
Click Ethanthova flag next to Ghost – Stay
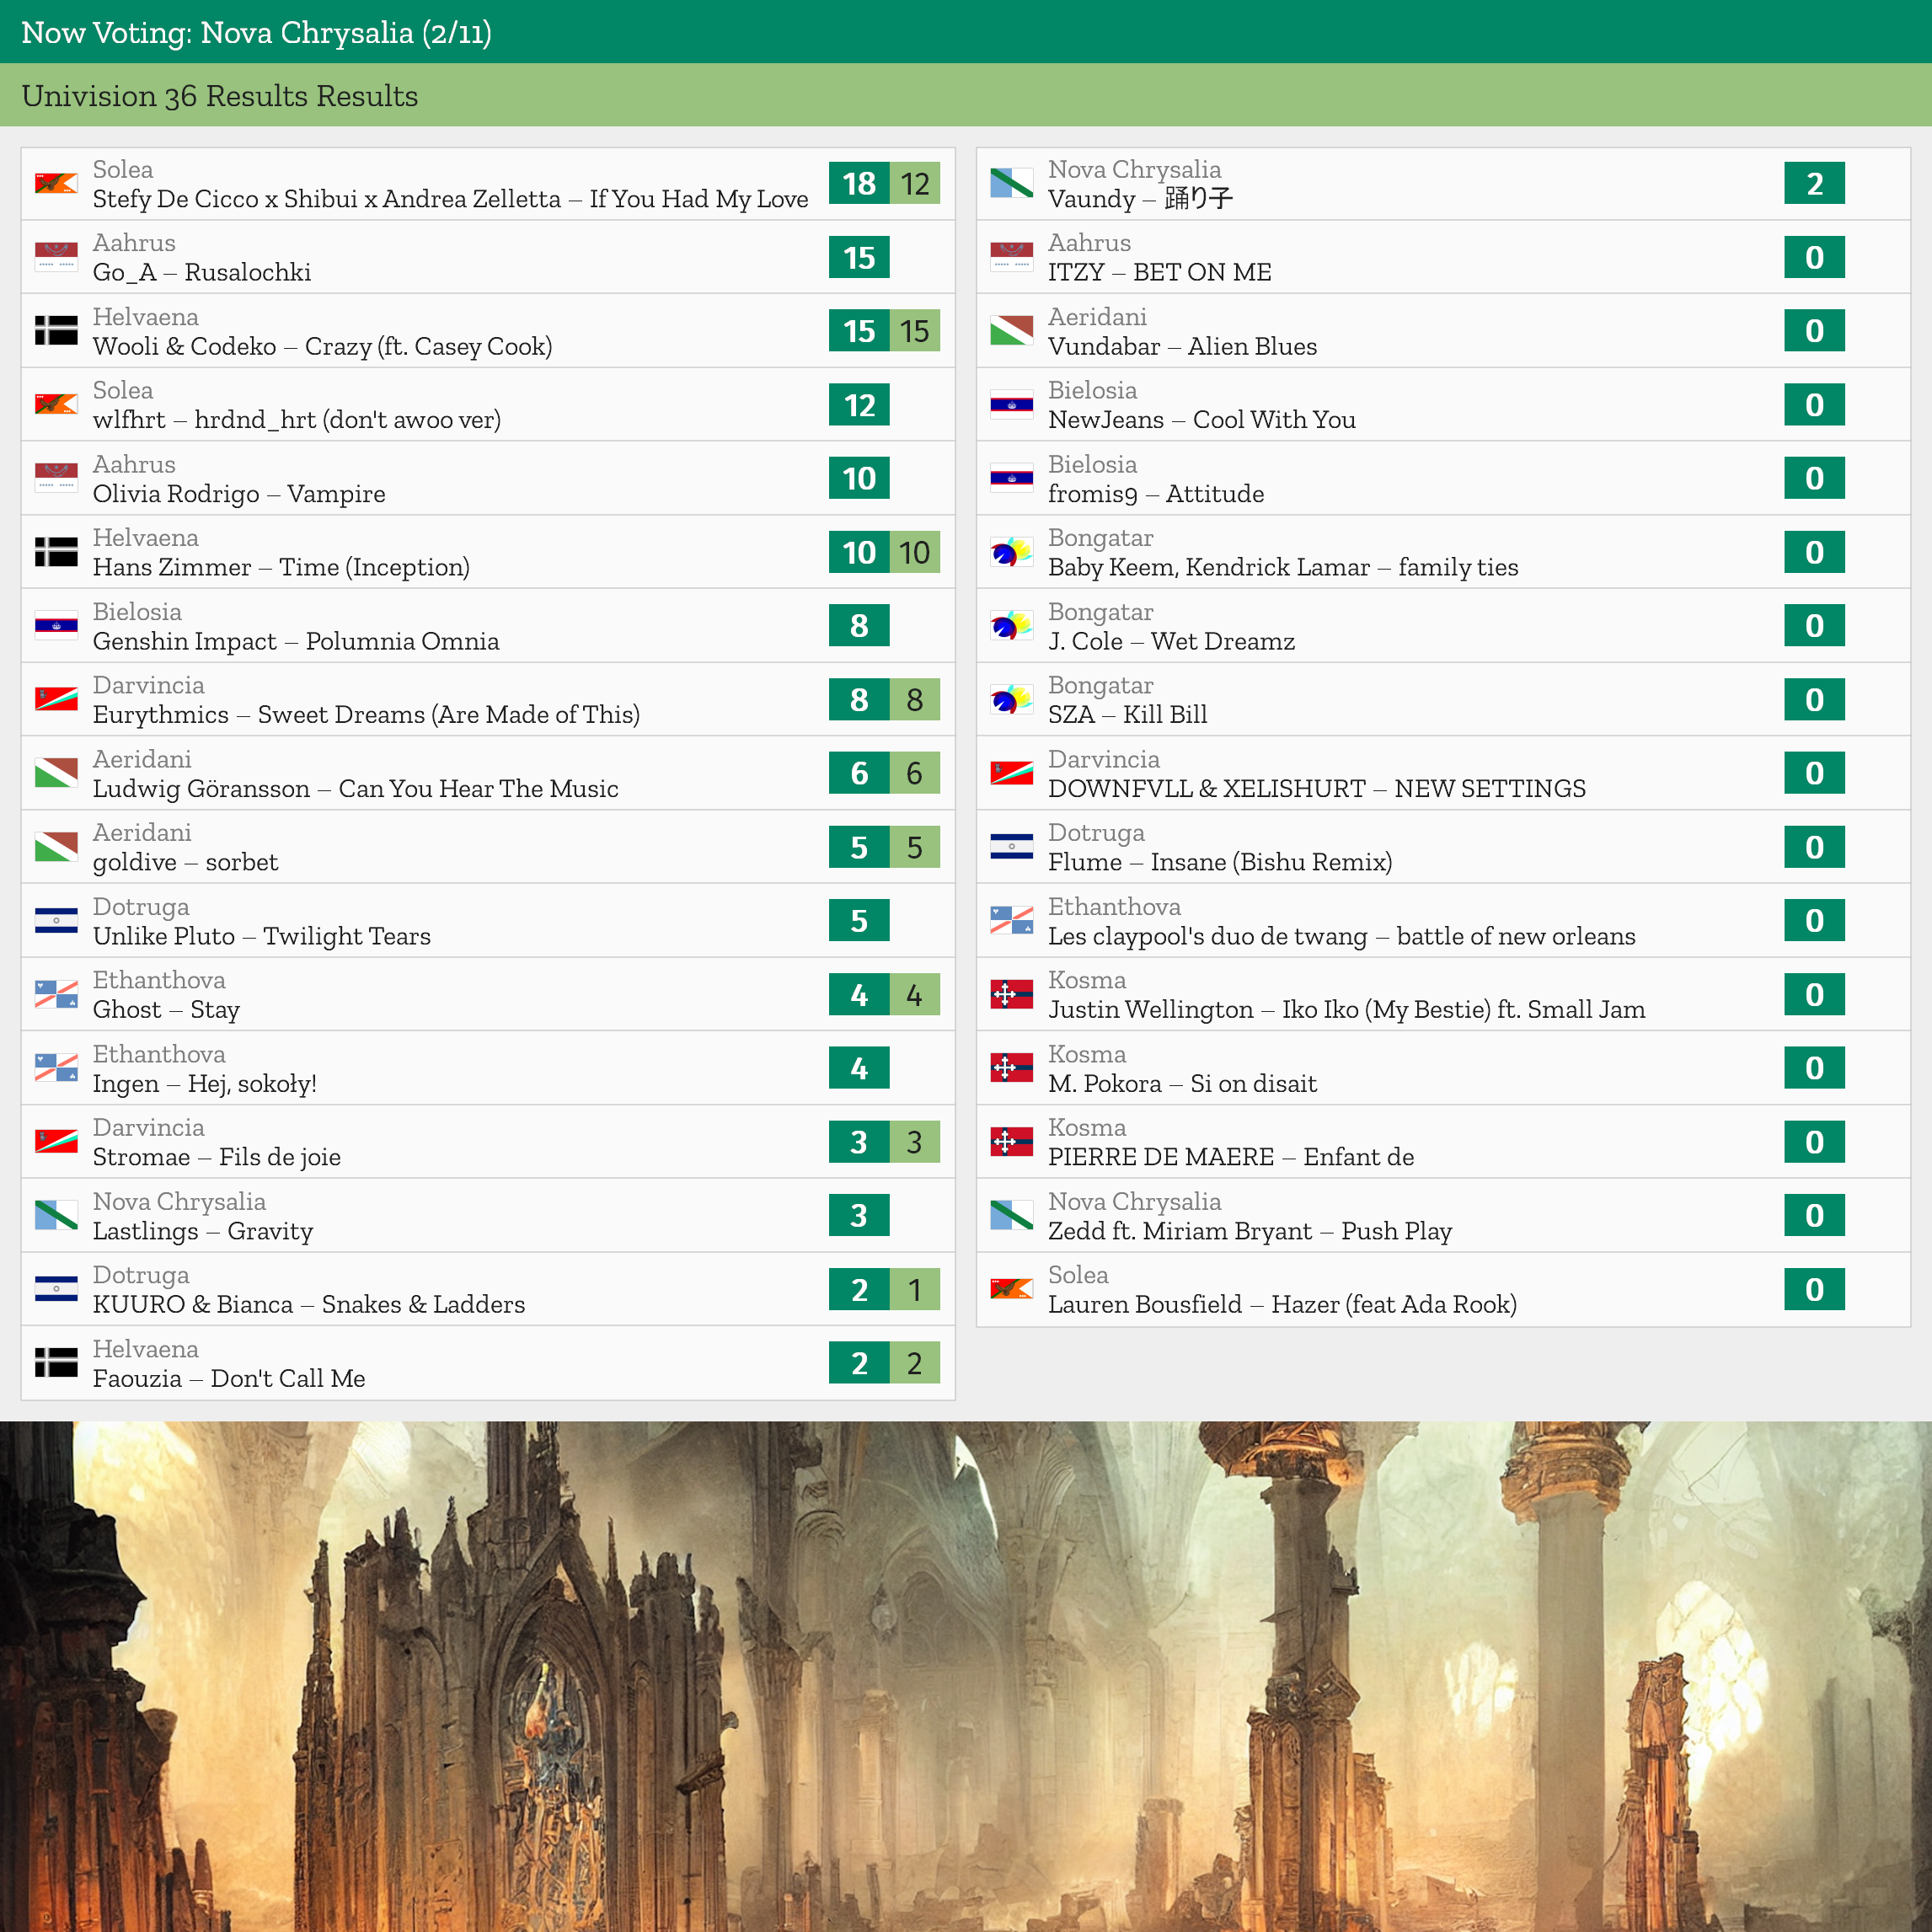tap(56, 995)
